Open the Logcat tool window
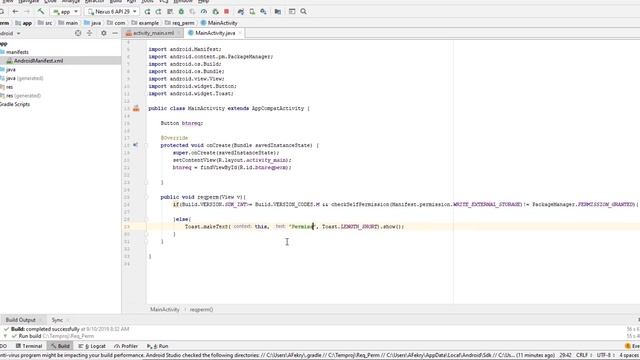The width and height of the screenshot is (640, 360). (x=92, y=346)
